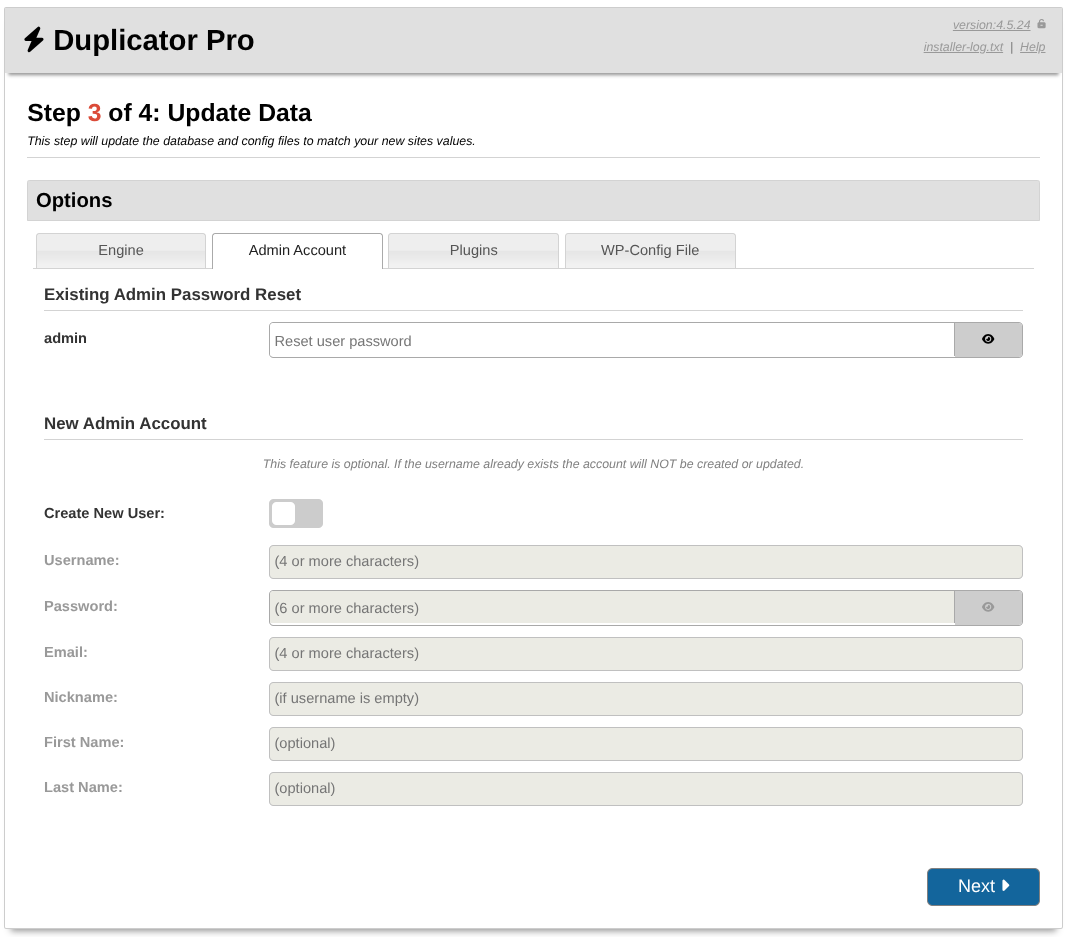
Task: Click the new account Password input
Action: tap(611, 607)
